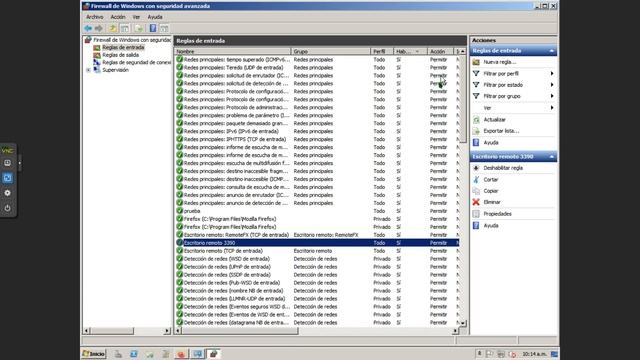Select Escritorio remoto: RemoteFX (TCP de entrada) rule

pyautogui.click(x=317, y=235)
